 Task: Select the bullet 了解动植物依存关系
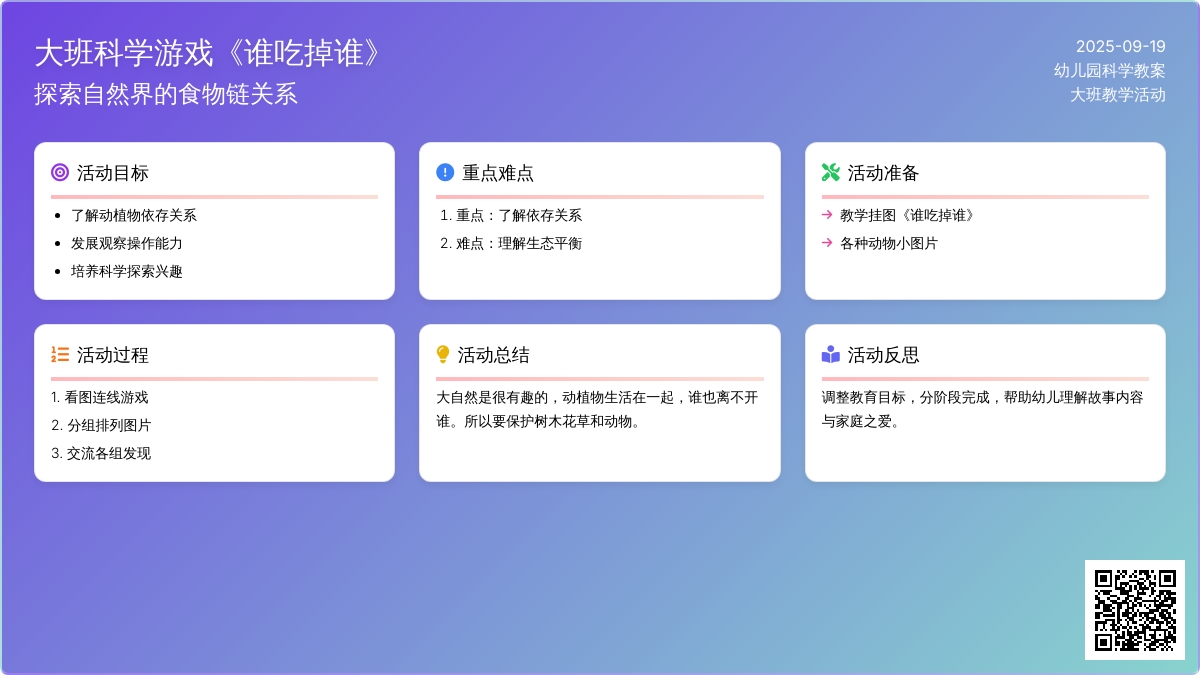coord(134,215)
